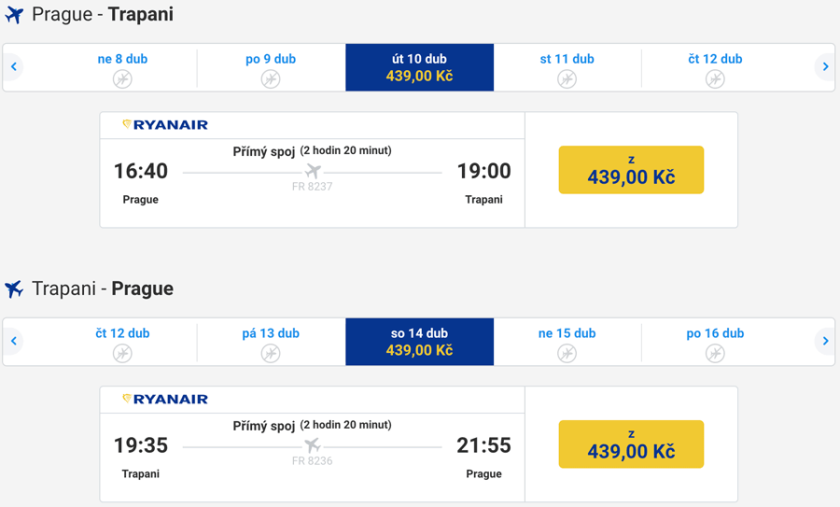Click the no-flight icon under ne 8 dub

pyautogui.click(x=122, y=78)
